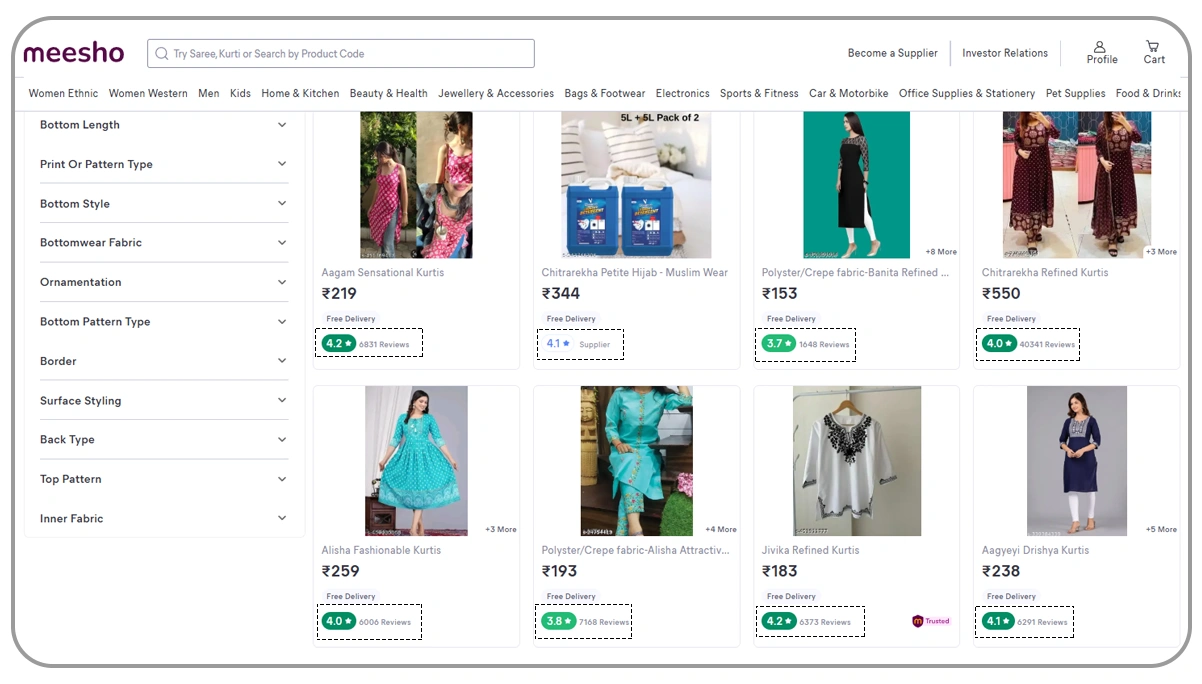The image size is (1202, 684).
Task: Click the 4.1 supplier rating badge under Chitrarekha Hijab
Action: (x=557, y=344)
